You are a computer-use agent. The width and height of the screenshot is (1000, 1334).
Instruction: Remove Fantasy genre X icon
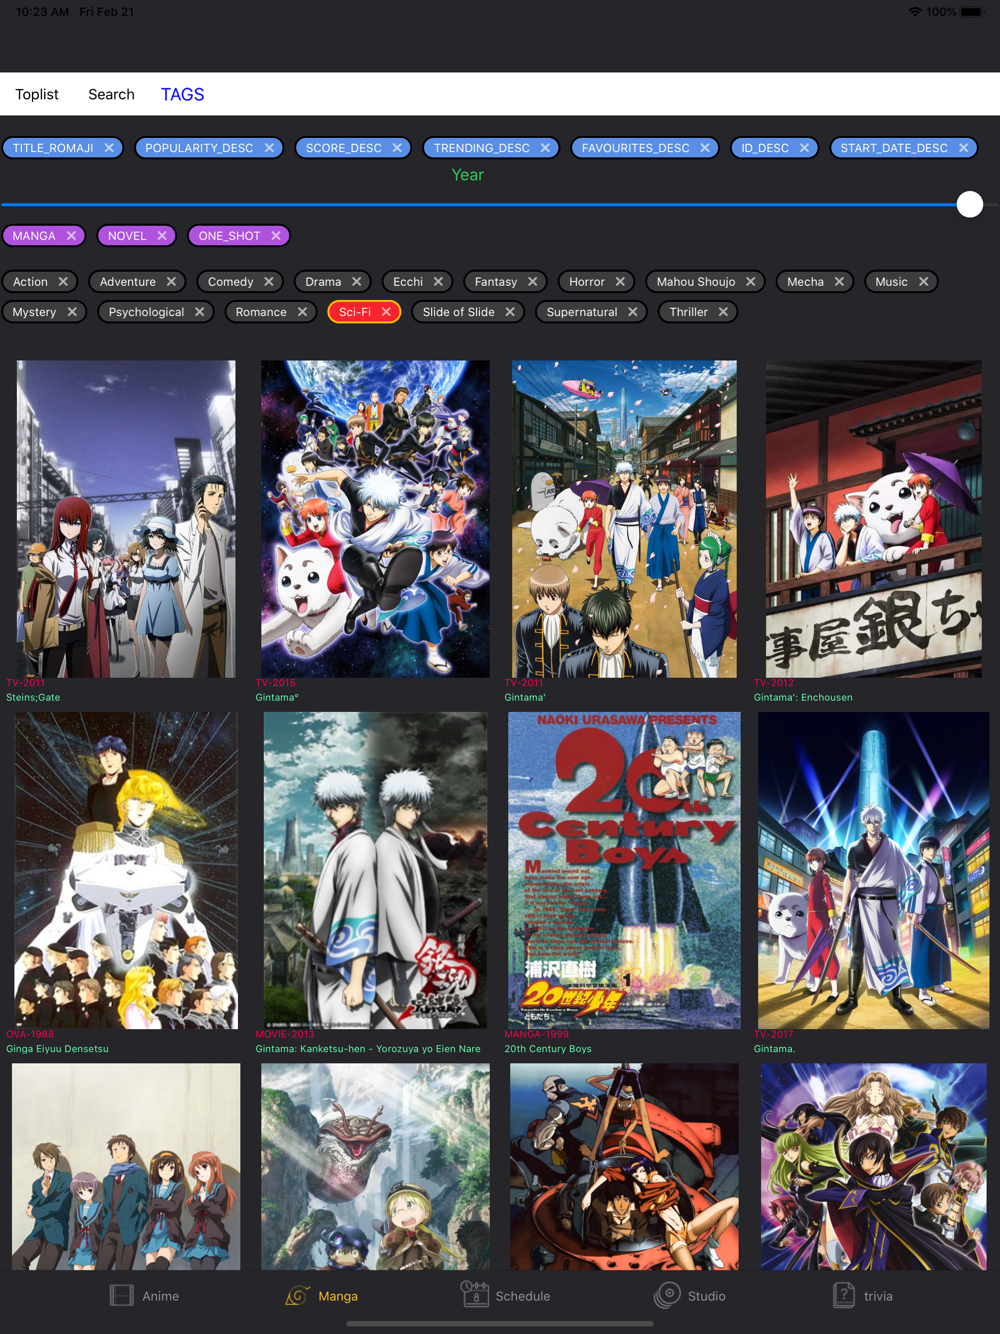click(533, 282)
